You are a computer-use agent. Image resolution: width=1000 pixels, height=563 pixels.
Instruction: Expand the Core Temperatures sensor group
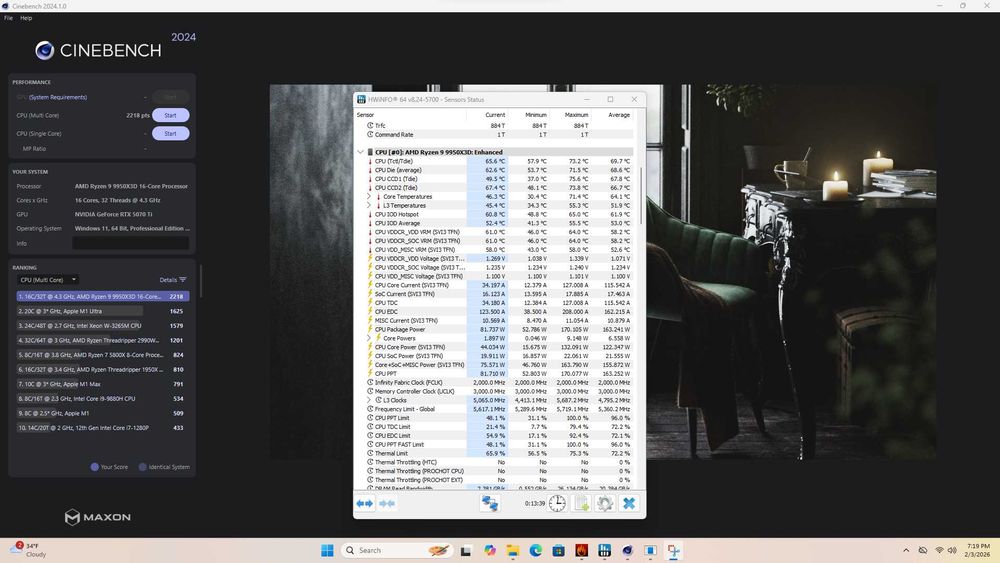pyautogui.click(x=369, y=196)
